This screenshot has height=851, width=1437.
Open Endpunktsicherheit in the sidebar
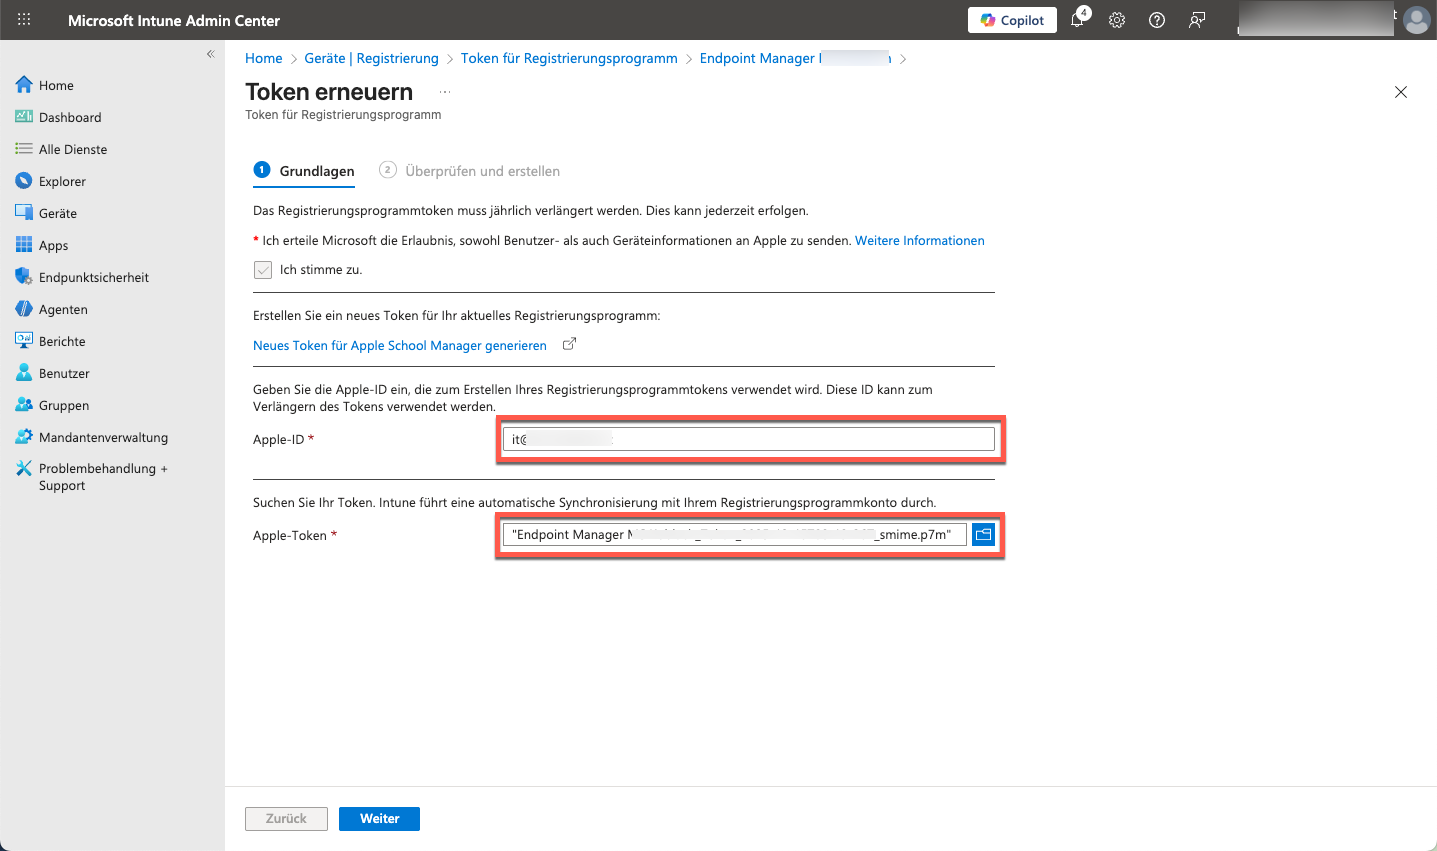pyautogui.click(x=93, y=277)
